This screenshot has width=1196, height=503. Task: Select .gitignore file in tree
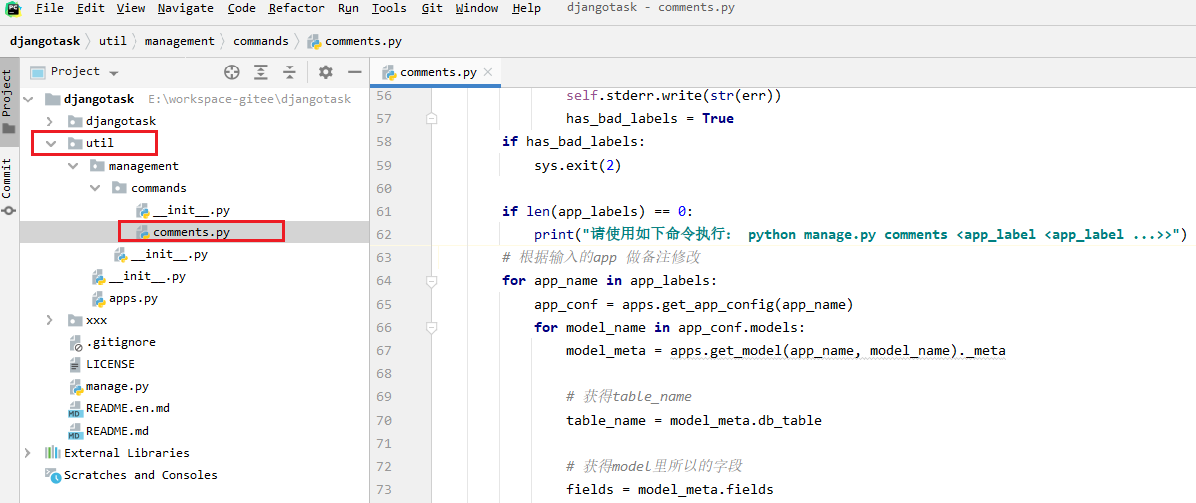coord(121,343)
